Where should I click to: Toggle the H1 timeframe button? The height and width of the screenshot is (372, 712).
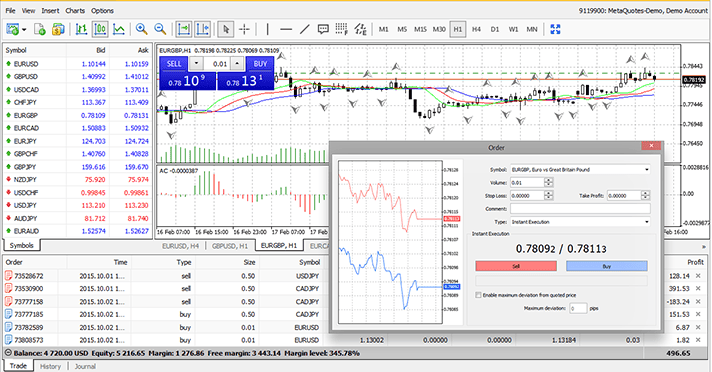tap(458, 30)
